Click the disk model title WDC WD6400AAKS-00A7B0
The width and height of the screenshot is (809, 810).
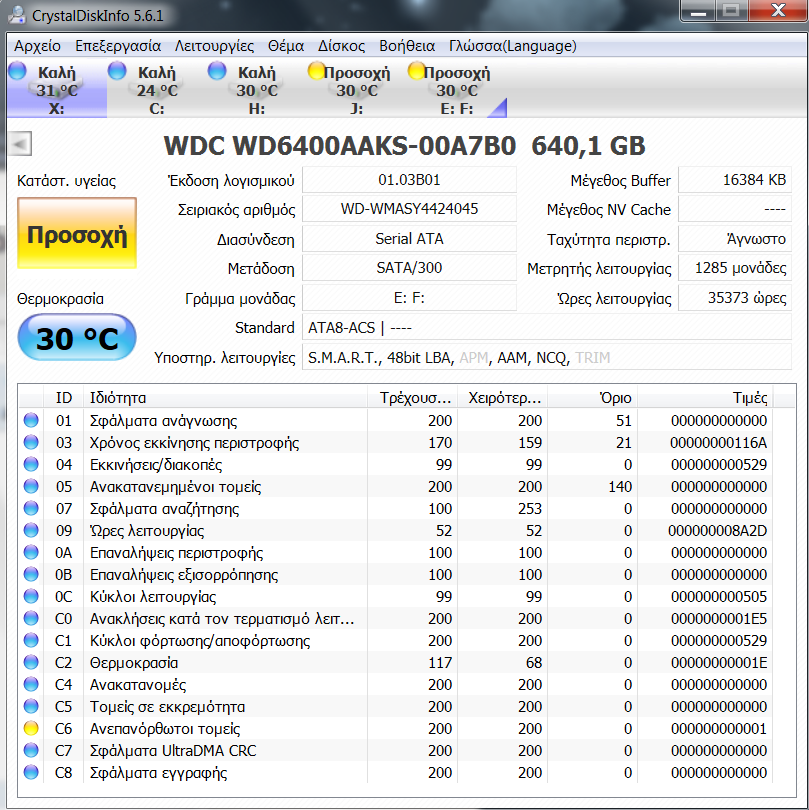pyautogui.click(x=340, y=146)
